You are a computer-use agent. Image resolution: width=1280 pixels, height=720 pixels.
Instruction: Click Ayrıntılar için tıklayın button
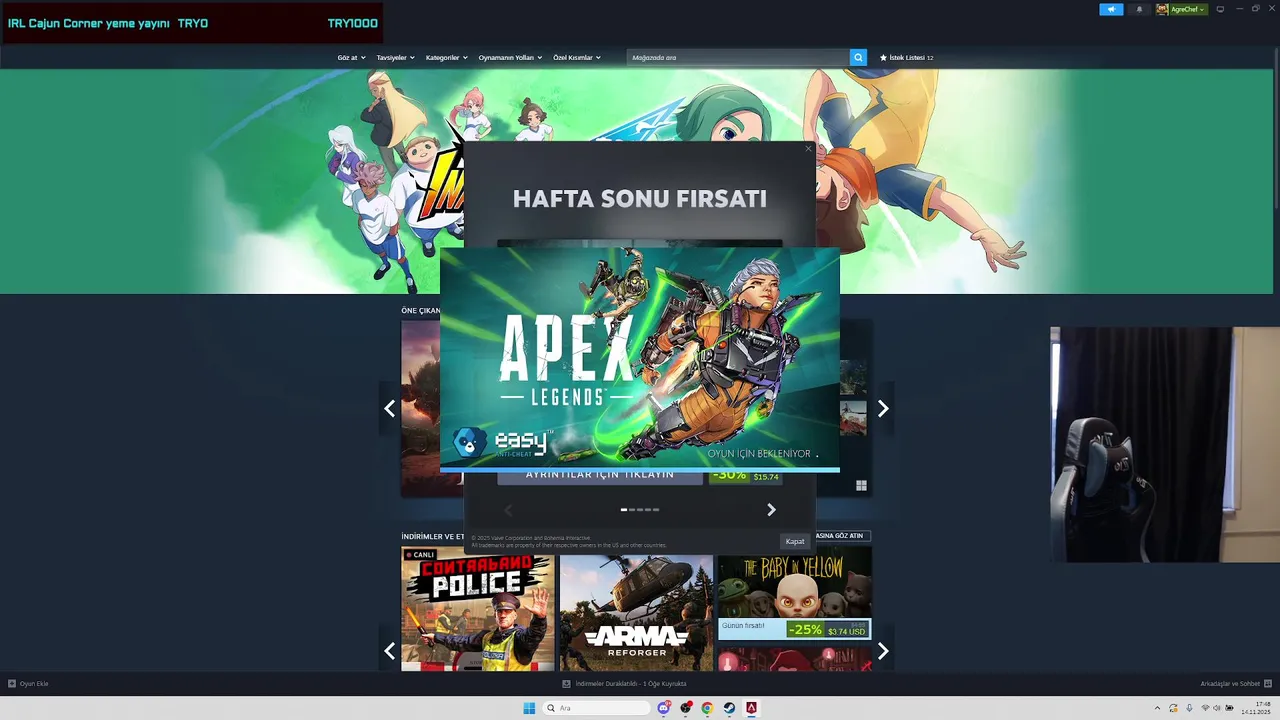(x=600, y=477)
